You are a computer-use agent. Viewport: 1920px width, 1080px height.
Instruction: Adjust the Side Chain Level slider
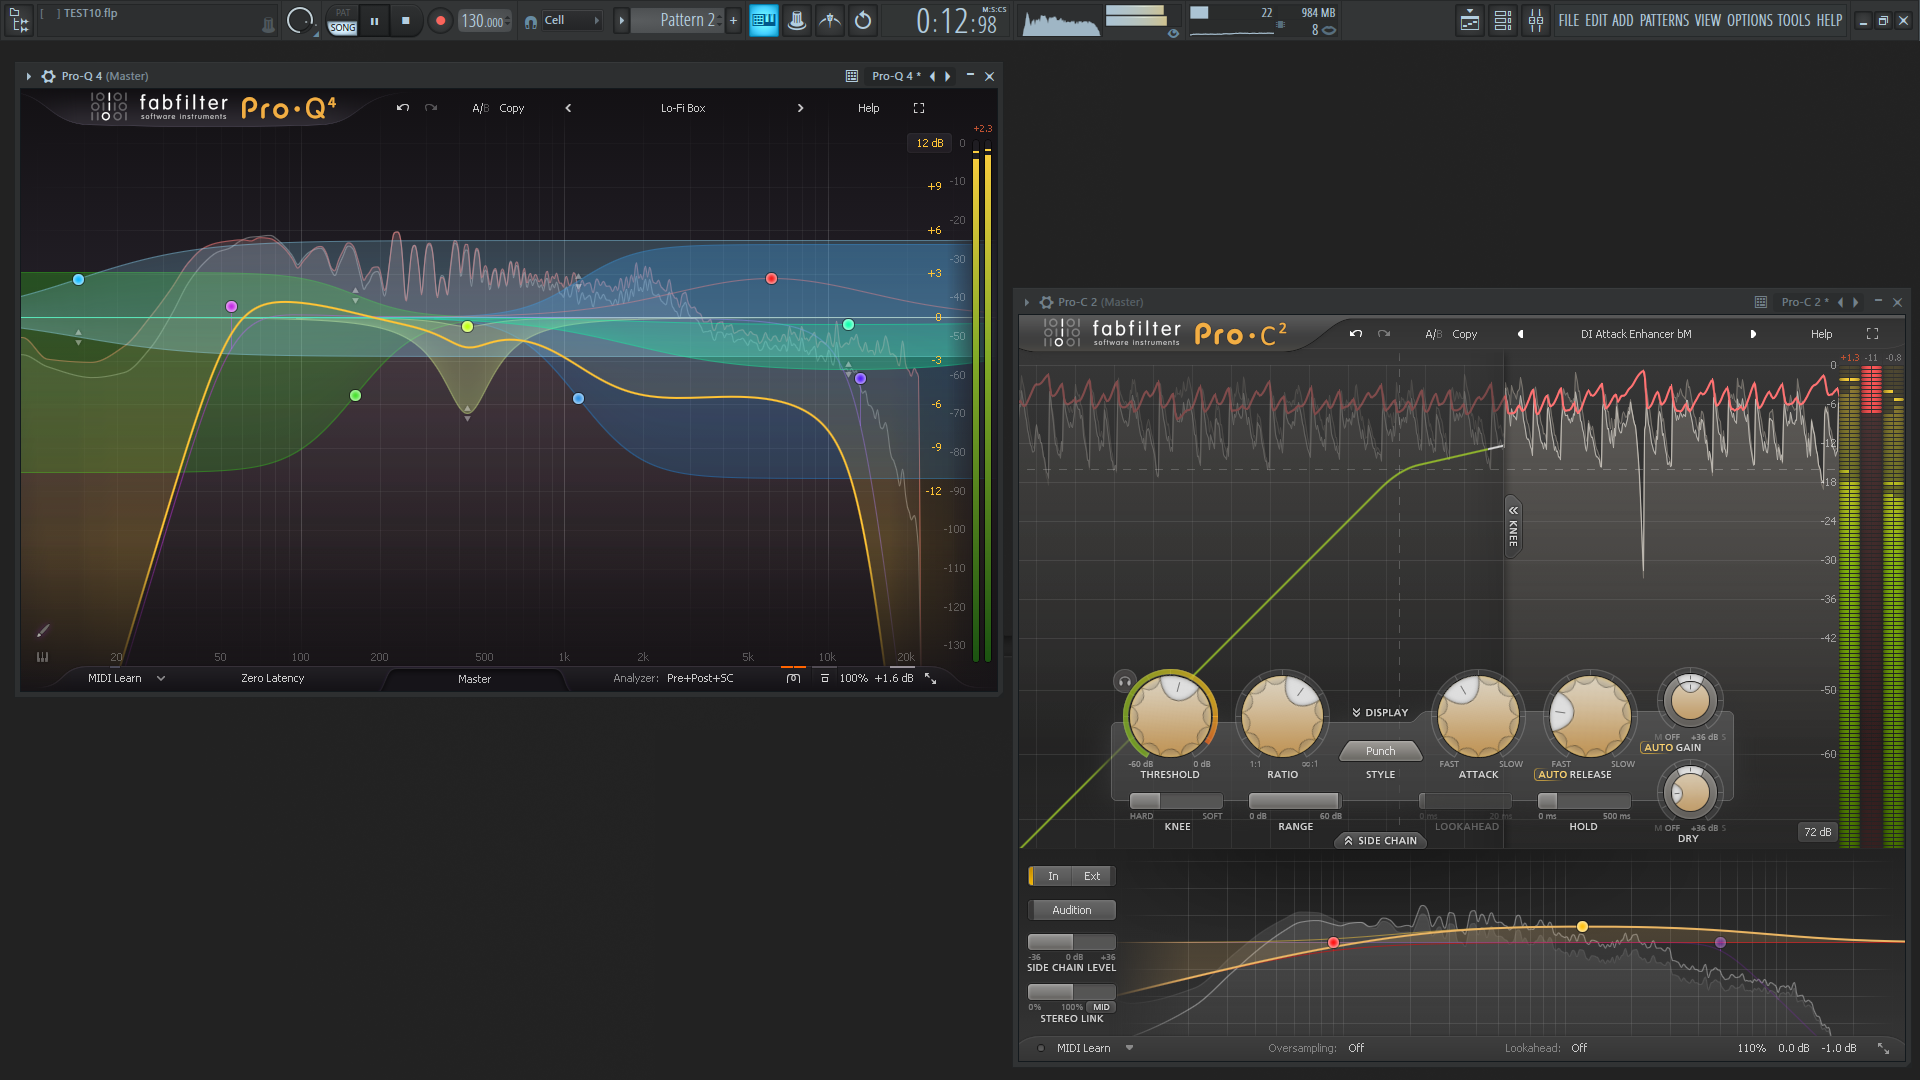point(1071,942)
